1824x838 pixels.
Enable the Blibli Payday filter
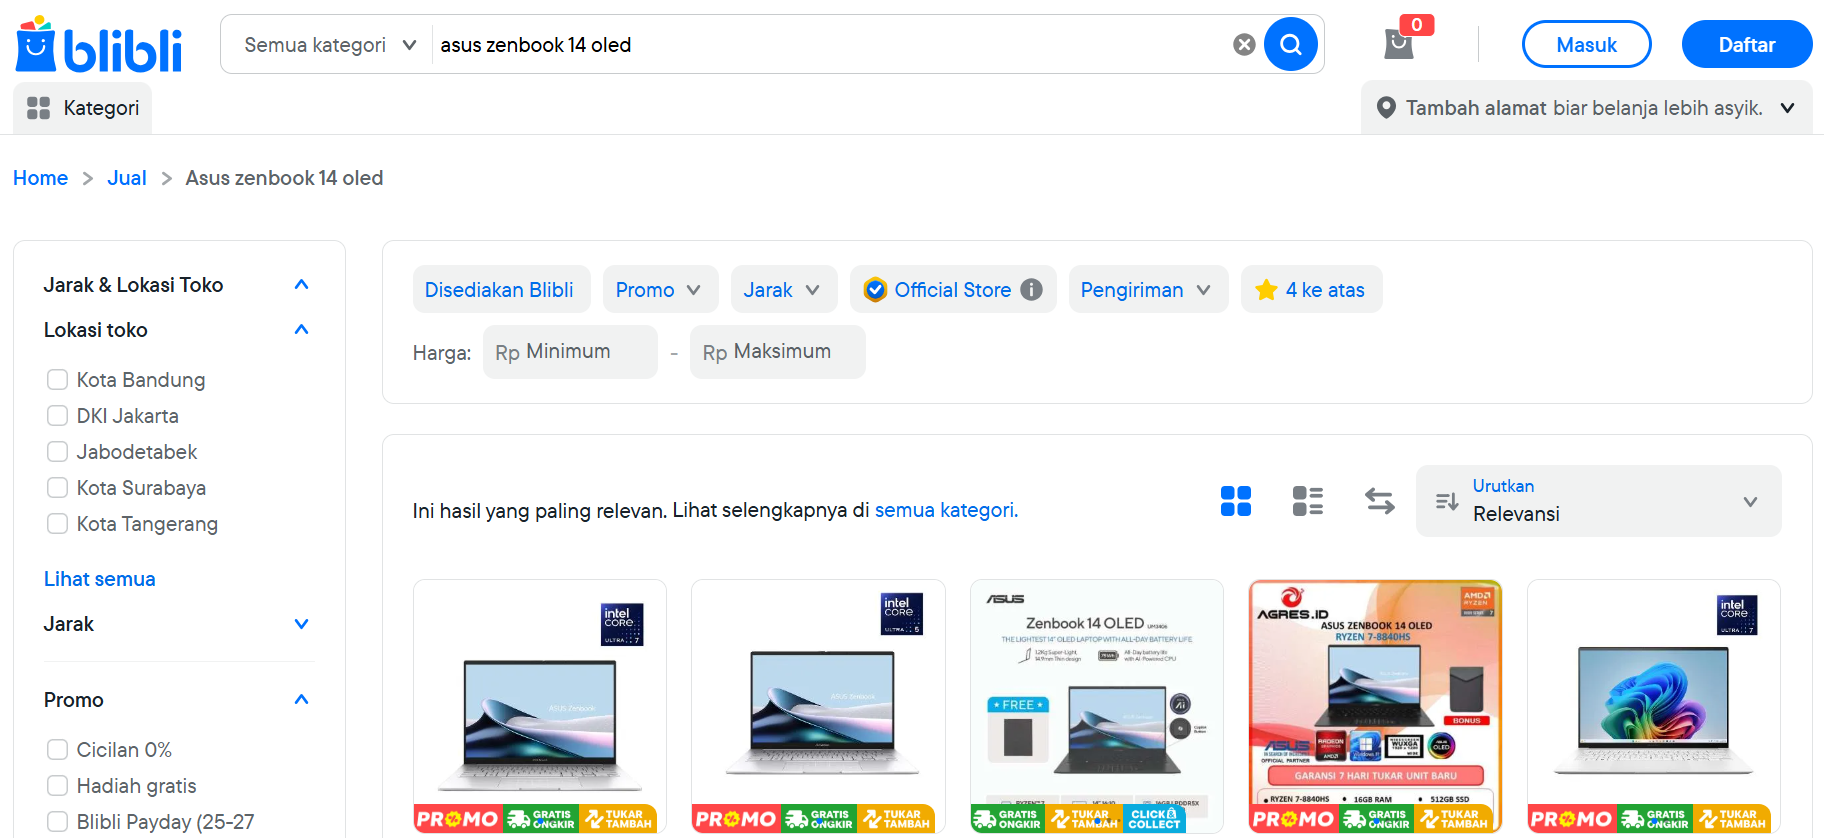point(58,822)
